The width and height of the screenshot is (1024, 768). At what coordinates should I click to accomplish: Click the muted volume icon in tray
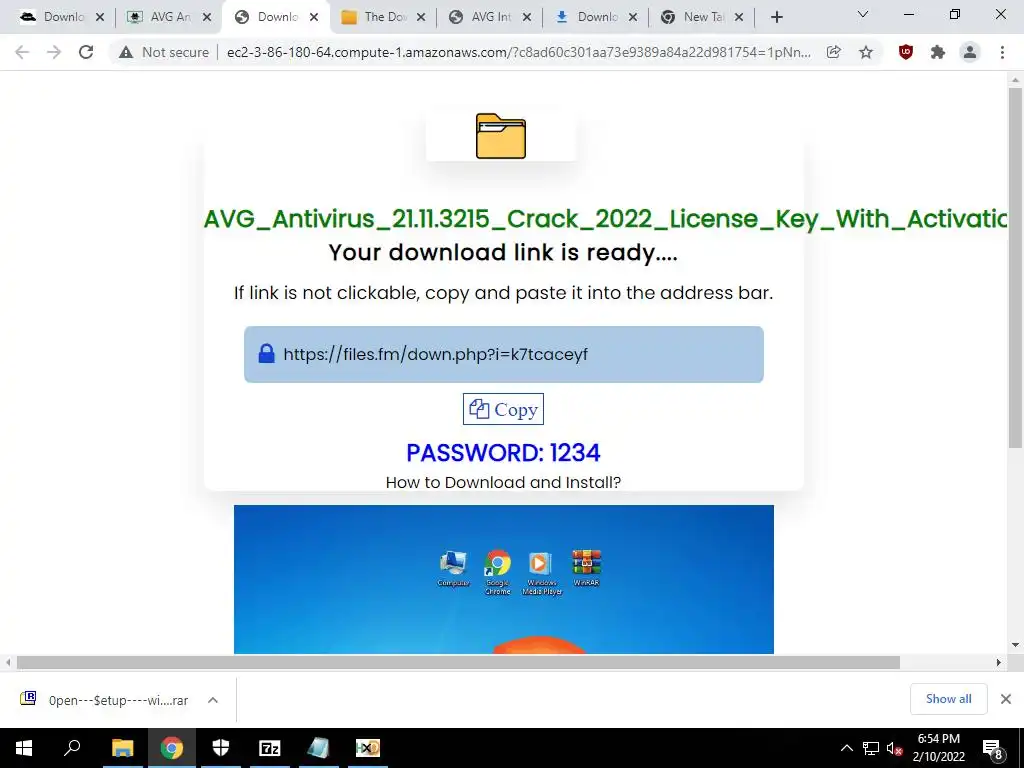(895, 748)
